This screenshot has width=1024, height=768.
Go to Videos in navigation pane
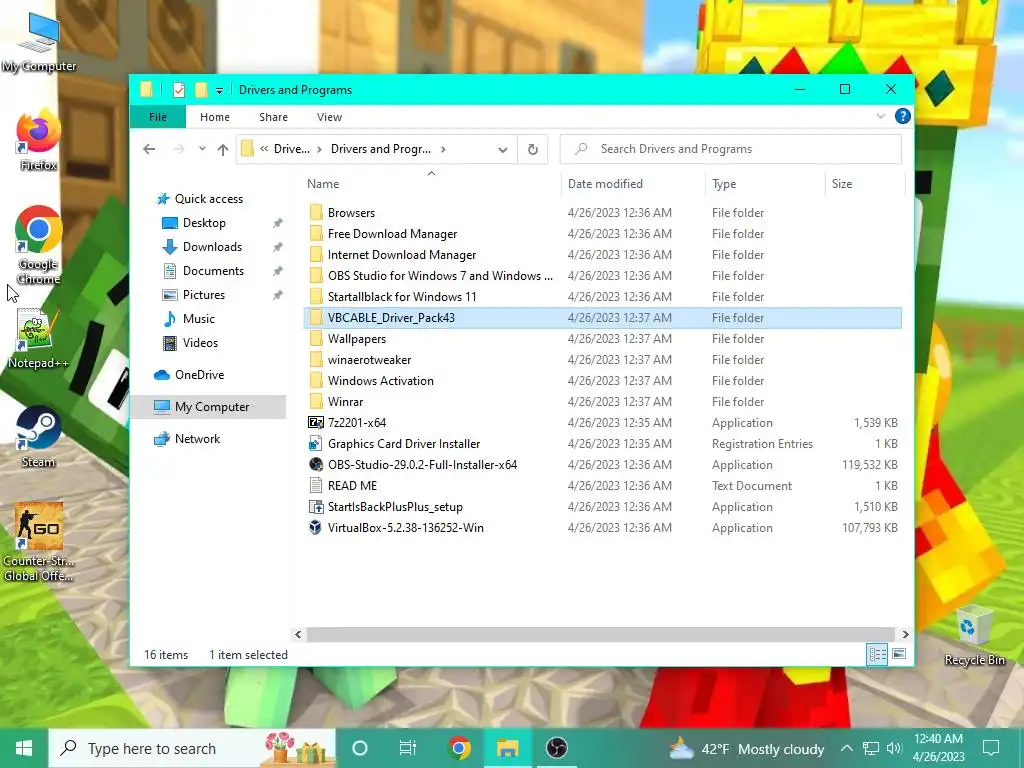[x=200, y=343]
